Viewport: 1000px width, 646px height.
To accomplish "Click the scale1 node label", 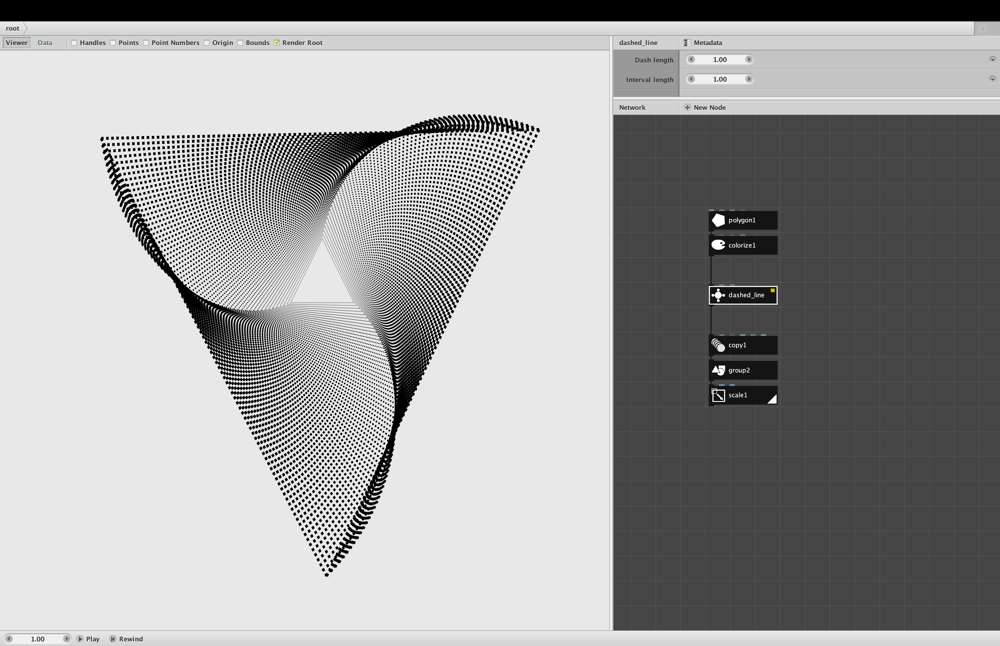I will (x=738, y=395).
